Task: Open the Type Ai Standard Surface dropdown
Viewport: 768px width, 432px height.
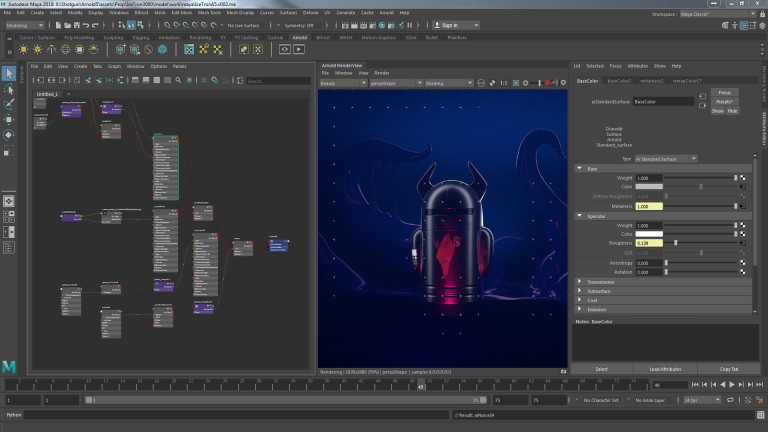Action: coord(666,159)
